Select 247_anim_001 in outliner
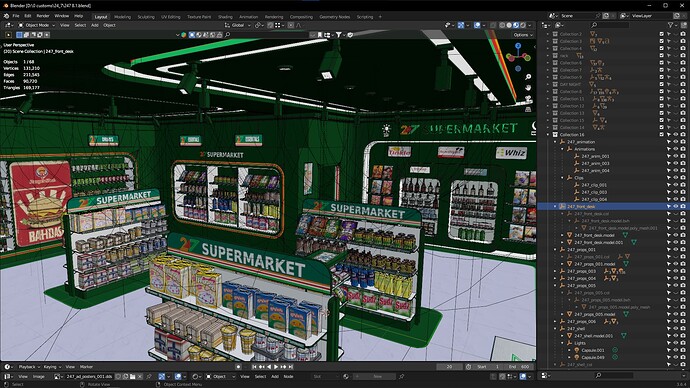This screenshot has height=388, width=690. (x=595, y=156)
